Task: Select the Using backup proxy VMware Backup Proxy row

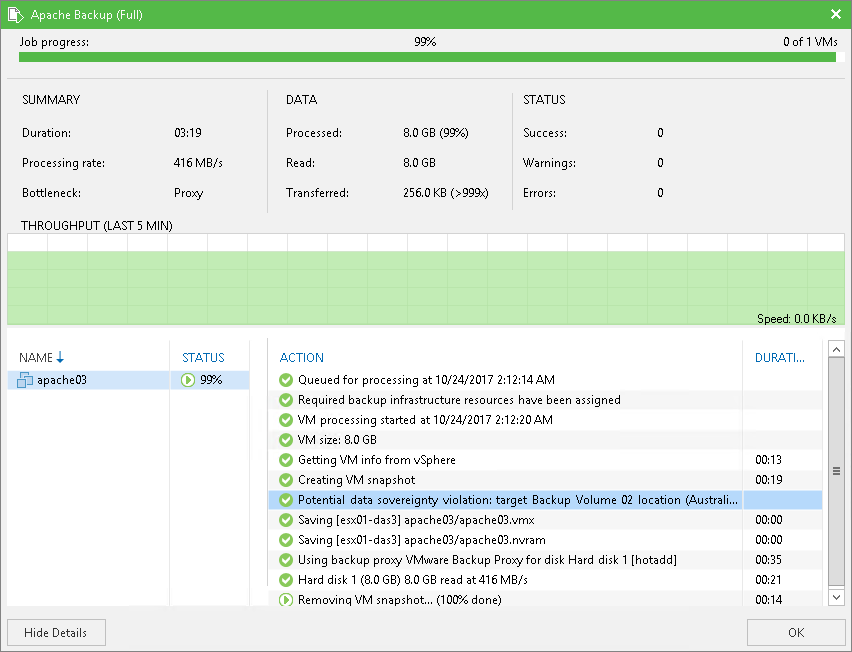Action: click(545, 560)
